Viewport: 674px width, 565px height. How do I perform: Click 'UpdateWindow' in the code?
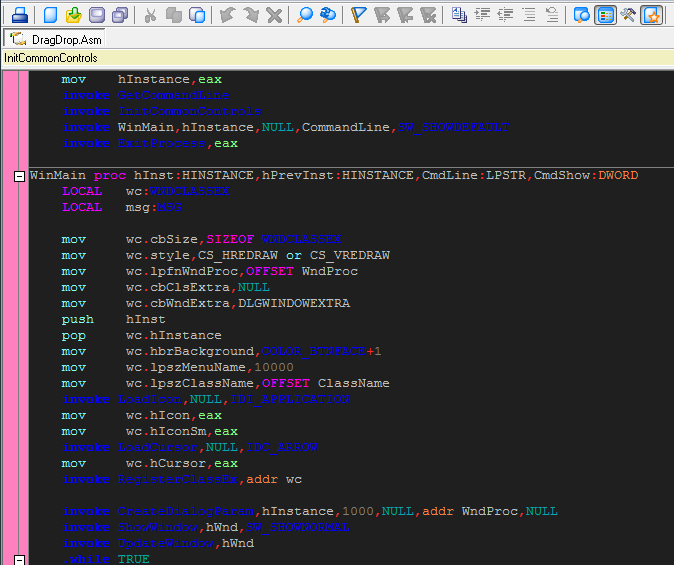165,544
